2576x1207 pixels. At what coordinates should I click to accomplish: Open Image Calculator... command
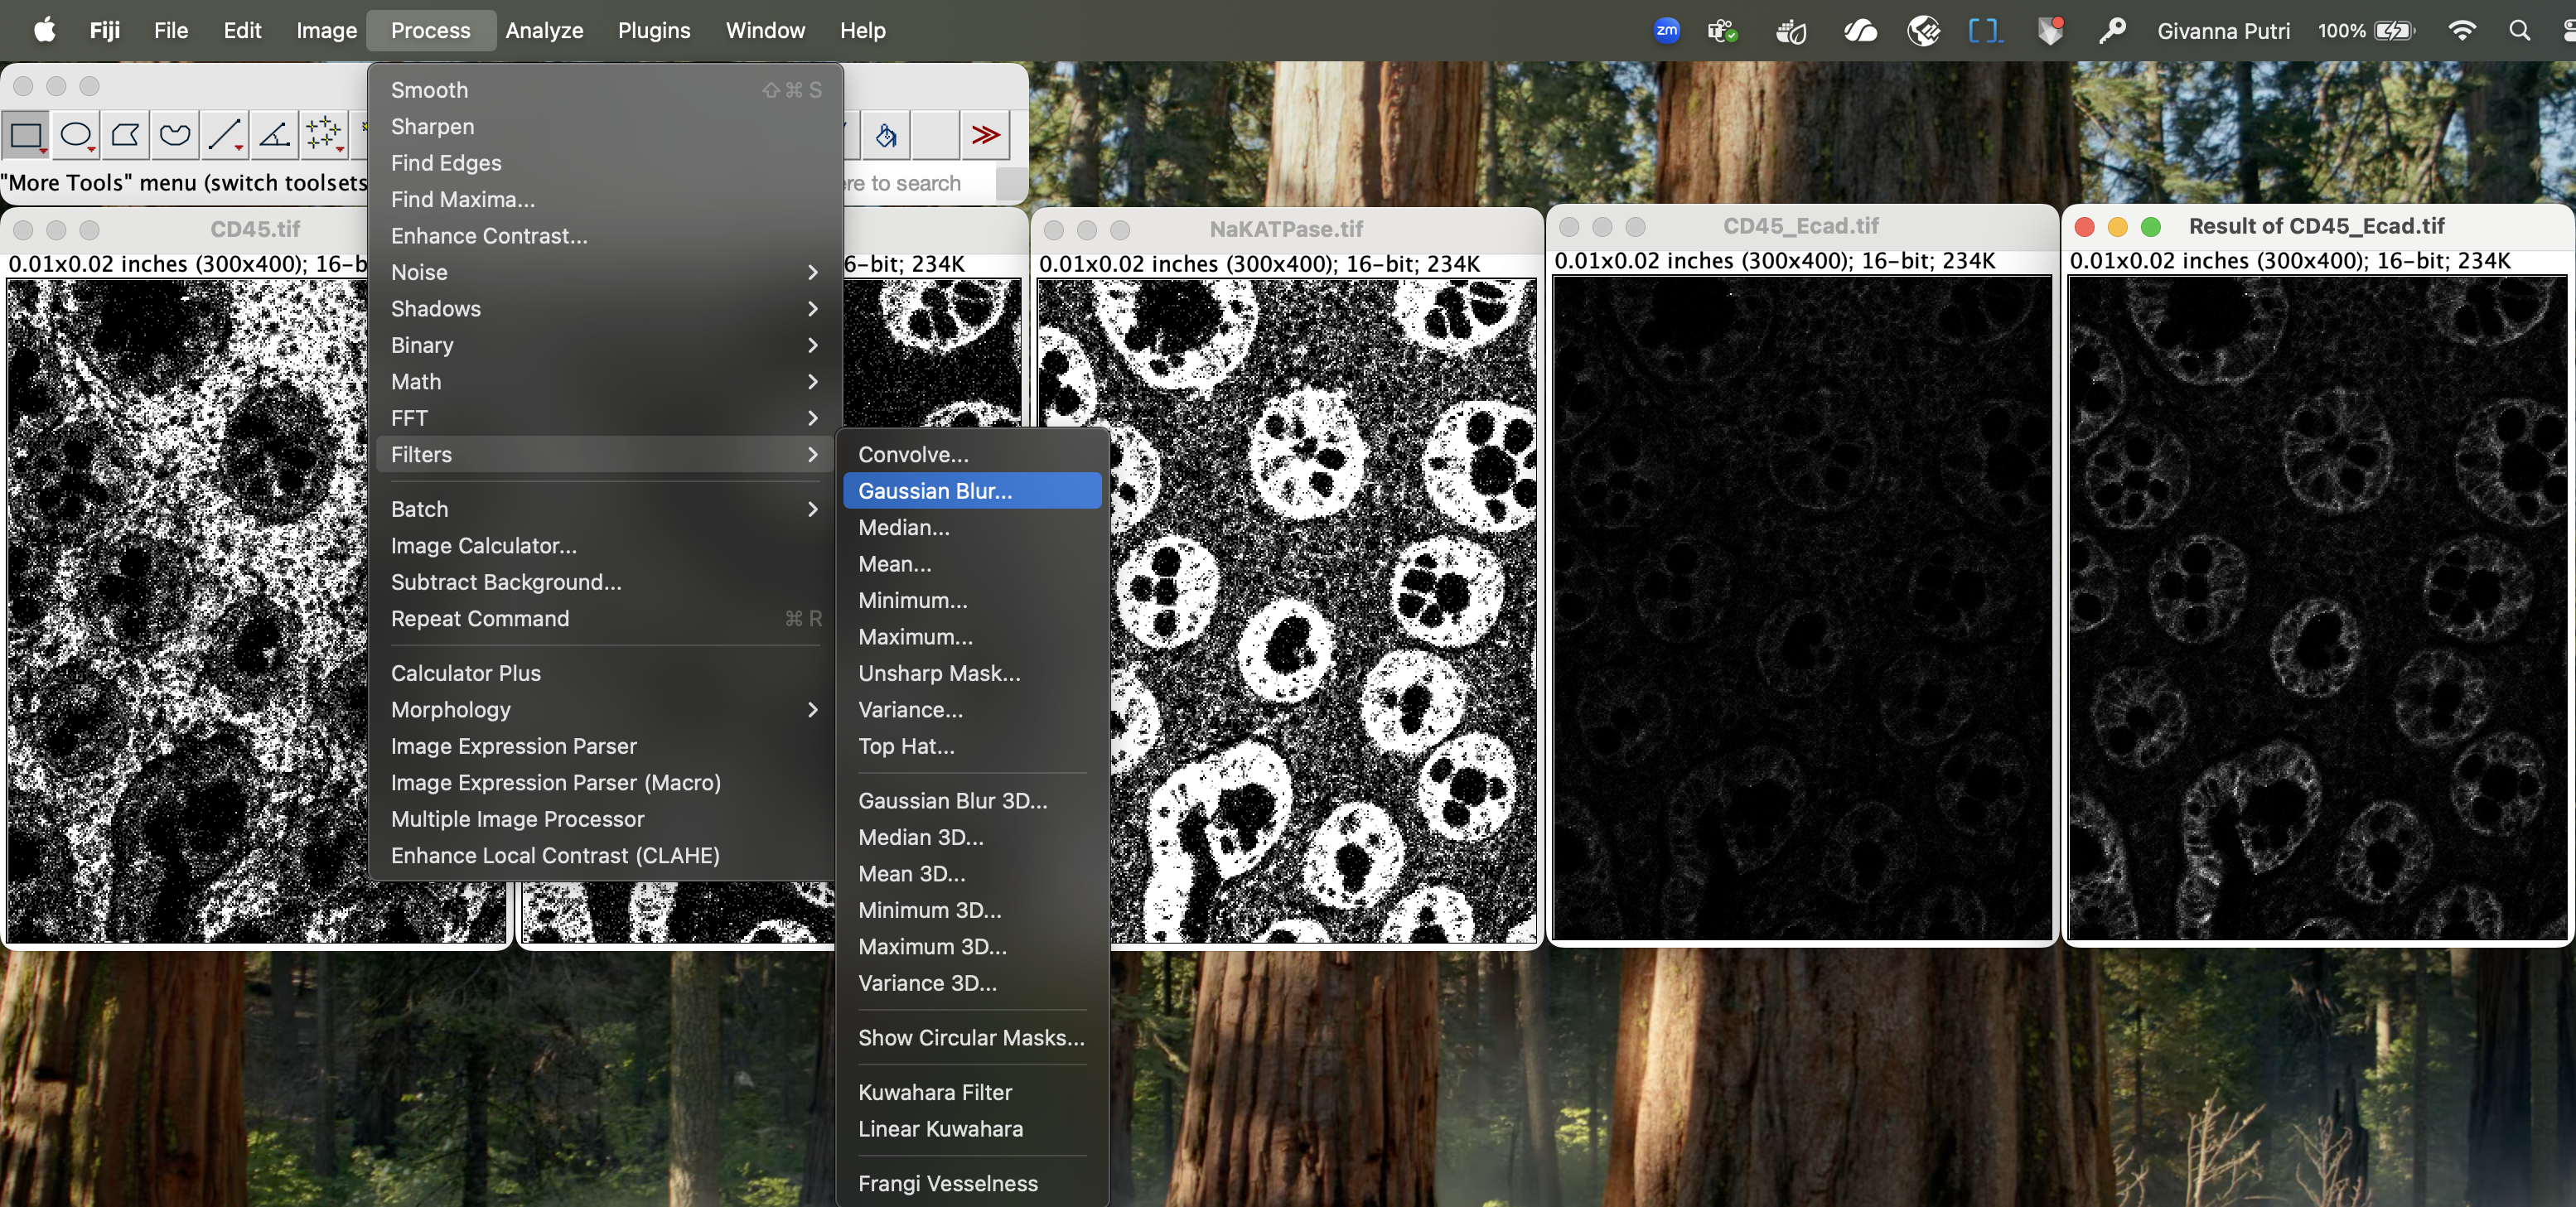tap(484, 546)
